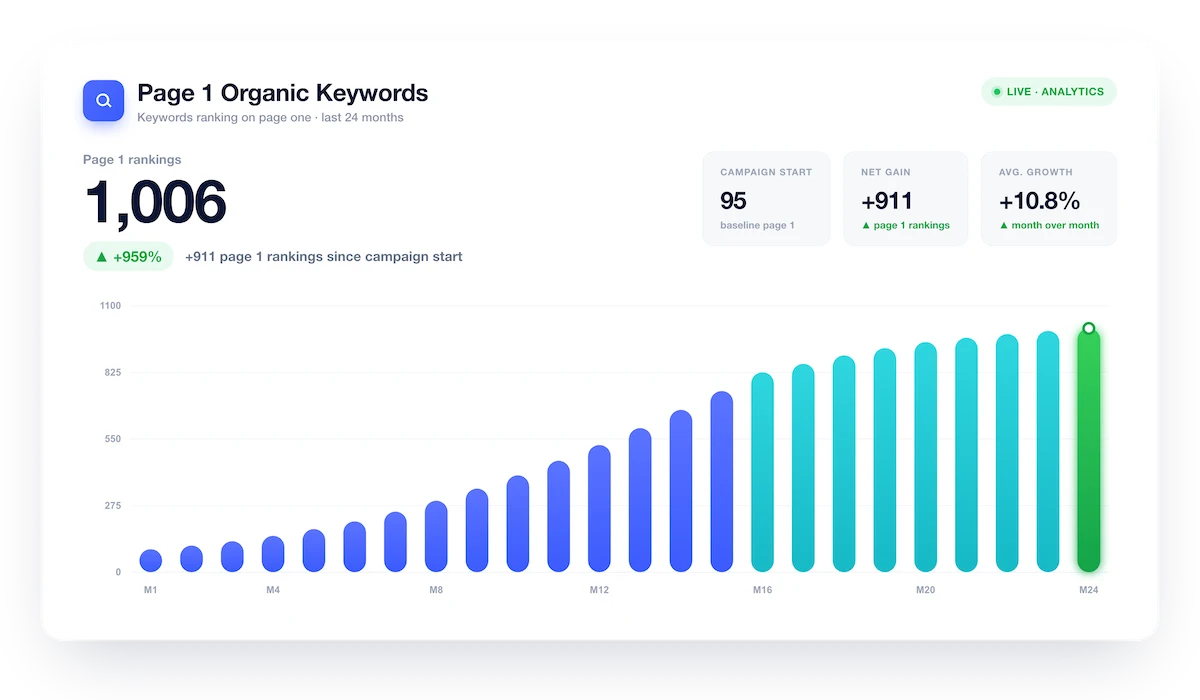Open the Net Gain stat card

pos(905,198)
